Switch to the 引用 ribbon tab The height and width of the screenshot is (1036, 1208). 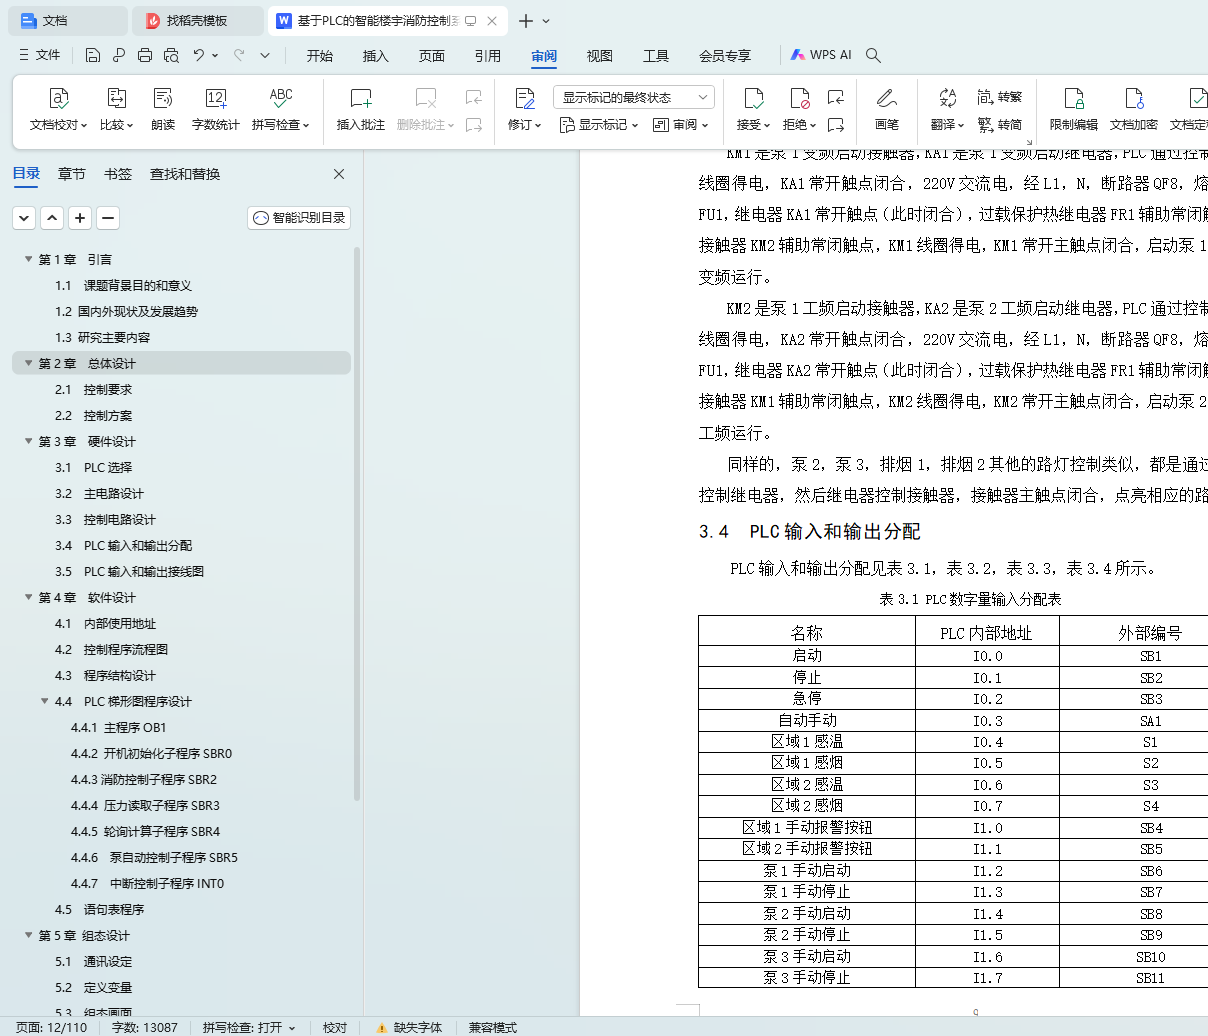(488, 55)
